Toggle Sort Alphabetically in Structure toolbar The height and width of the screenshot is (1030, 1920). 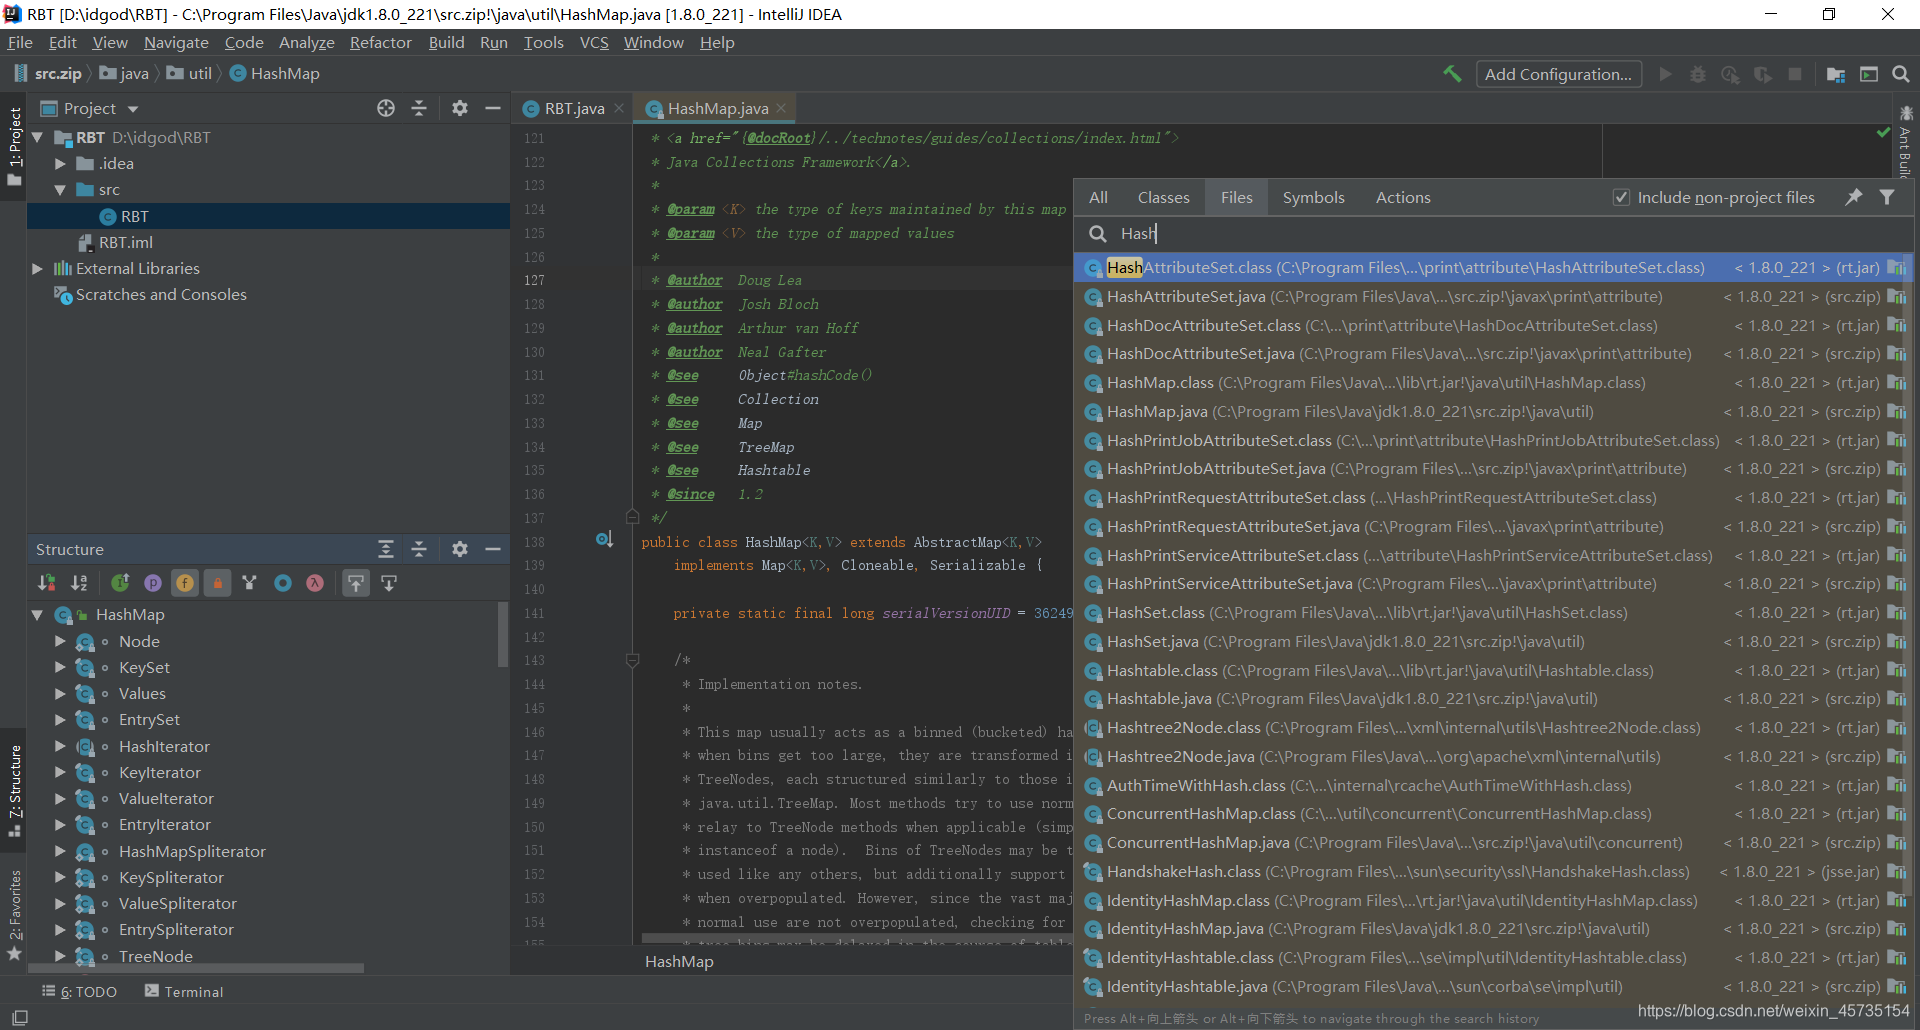tap(79, 583)
